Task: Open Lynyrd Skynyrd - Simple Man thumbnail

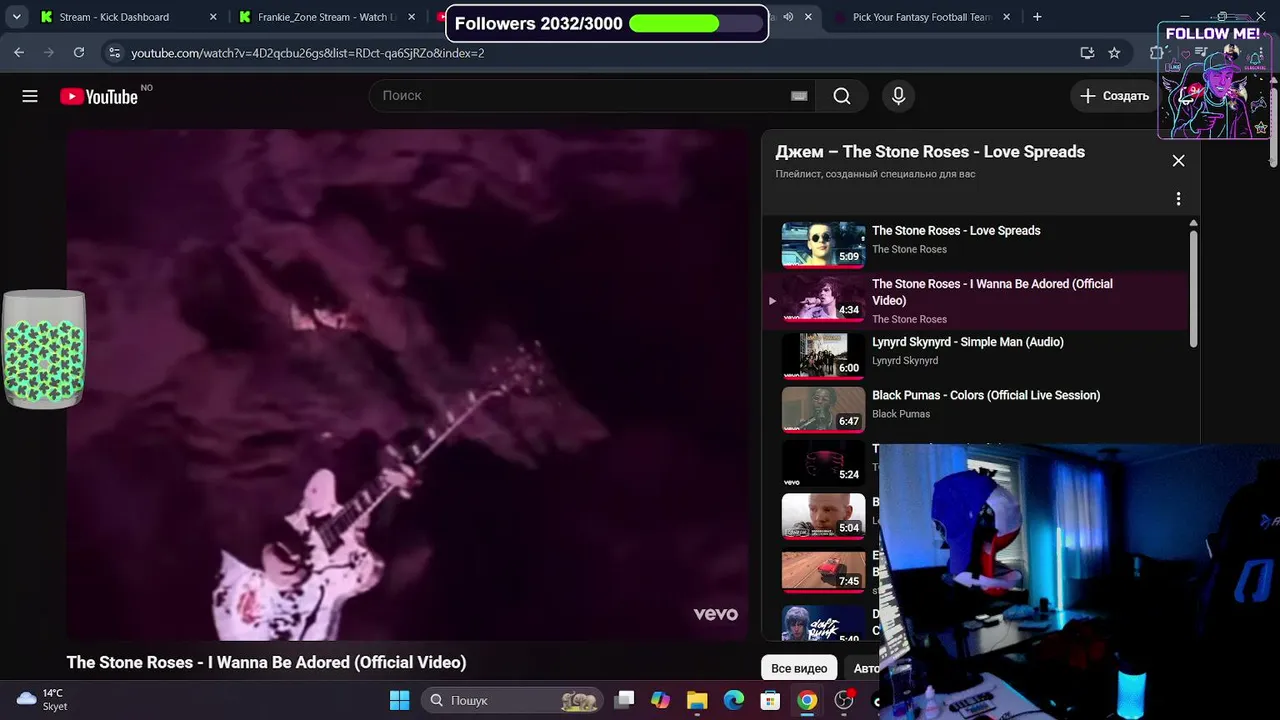Action: pos(823,356)
